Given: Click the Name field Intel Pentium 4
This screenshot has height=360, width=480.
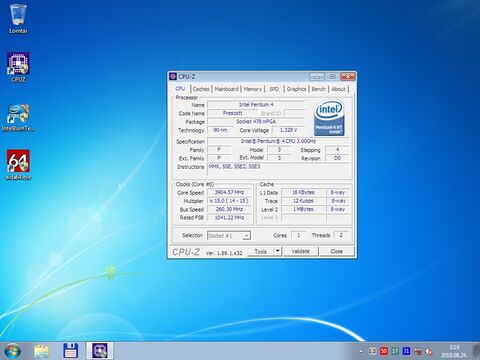Looking at the screenshot, I should (x=256, y=105).
